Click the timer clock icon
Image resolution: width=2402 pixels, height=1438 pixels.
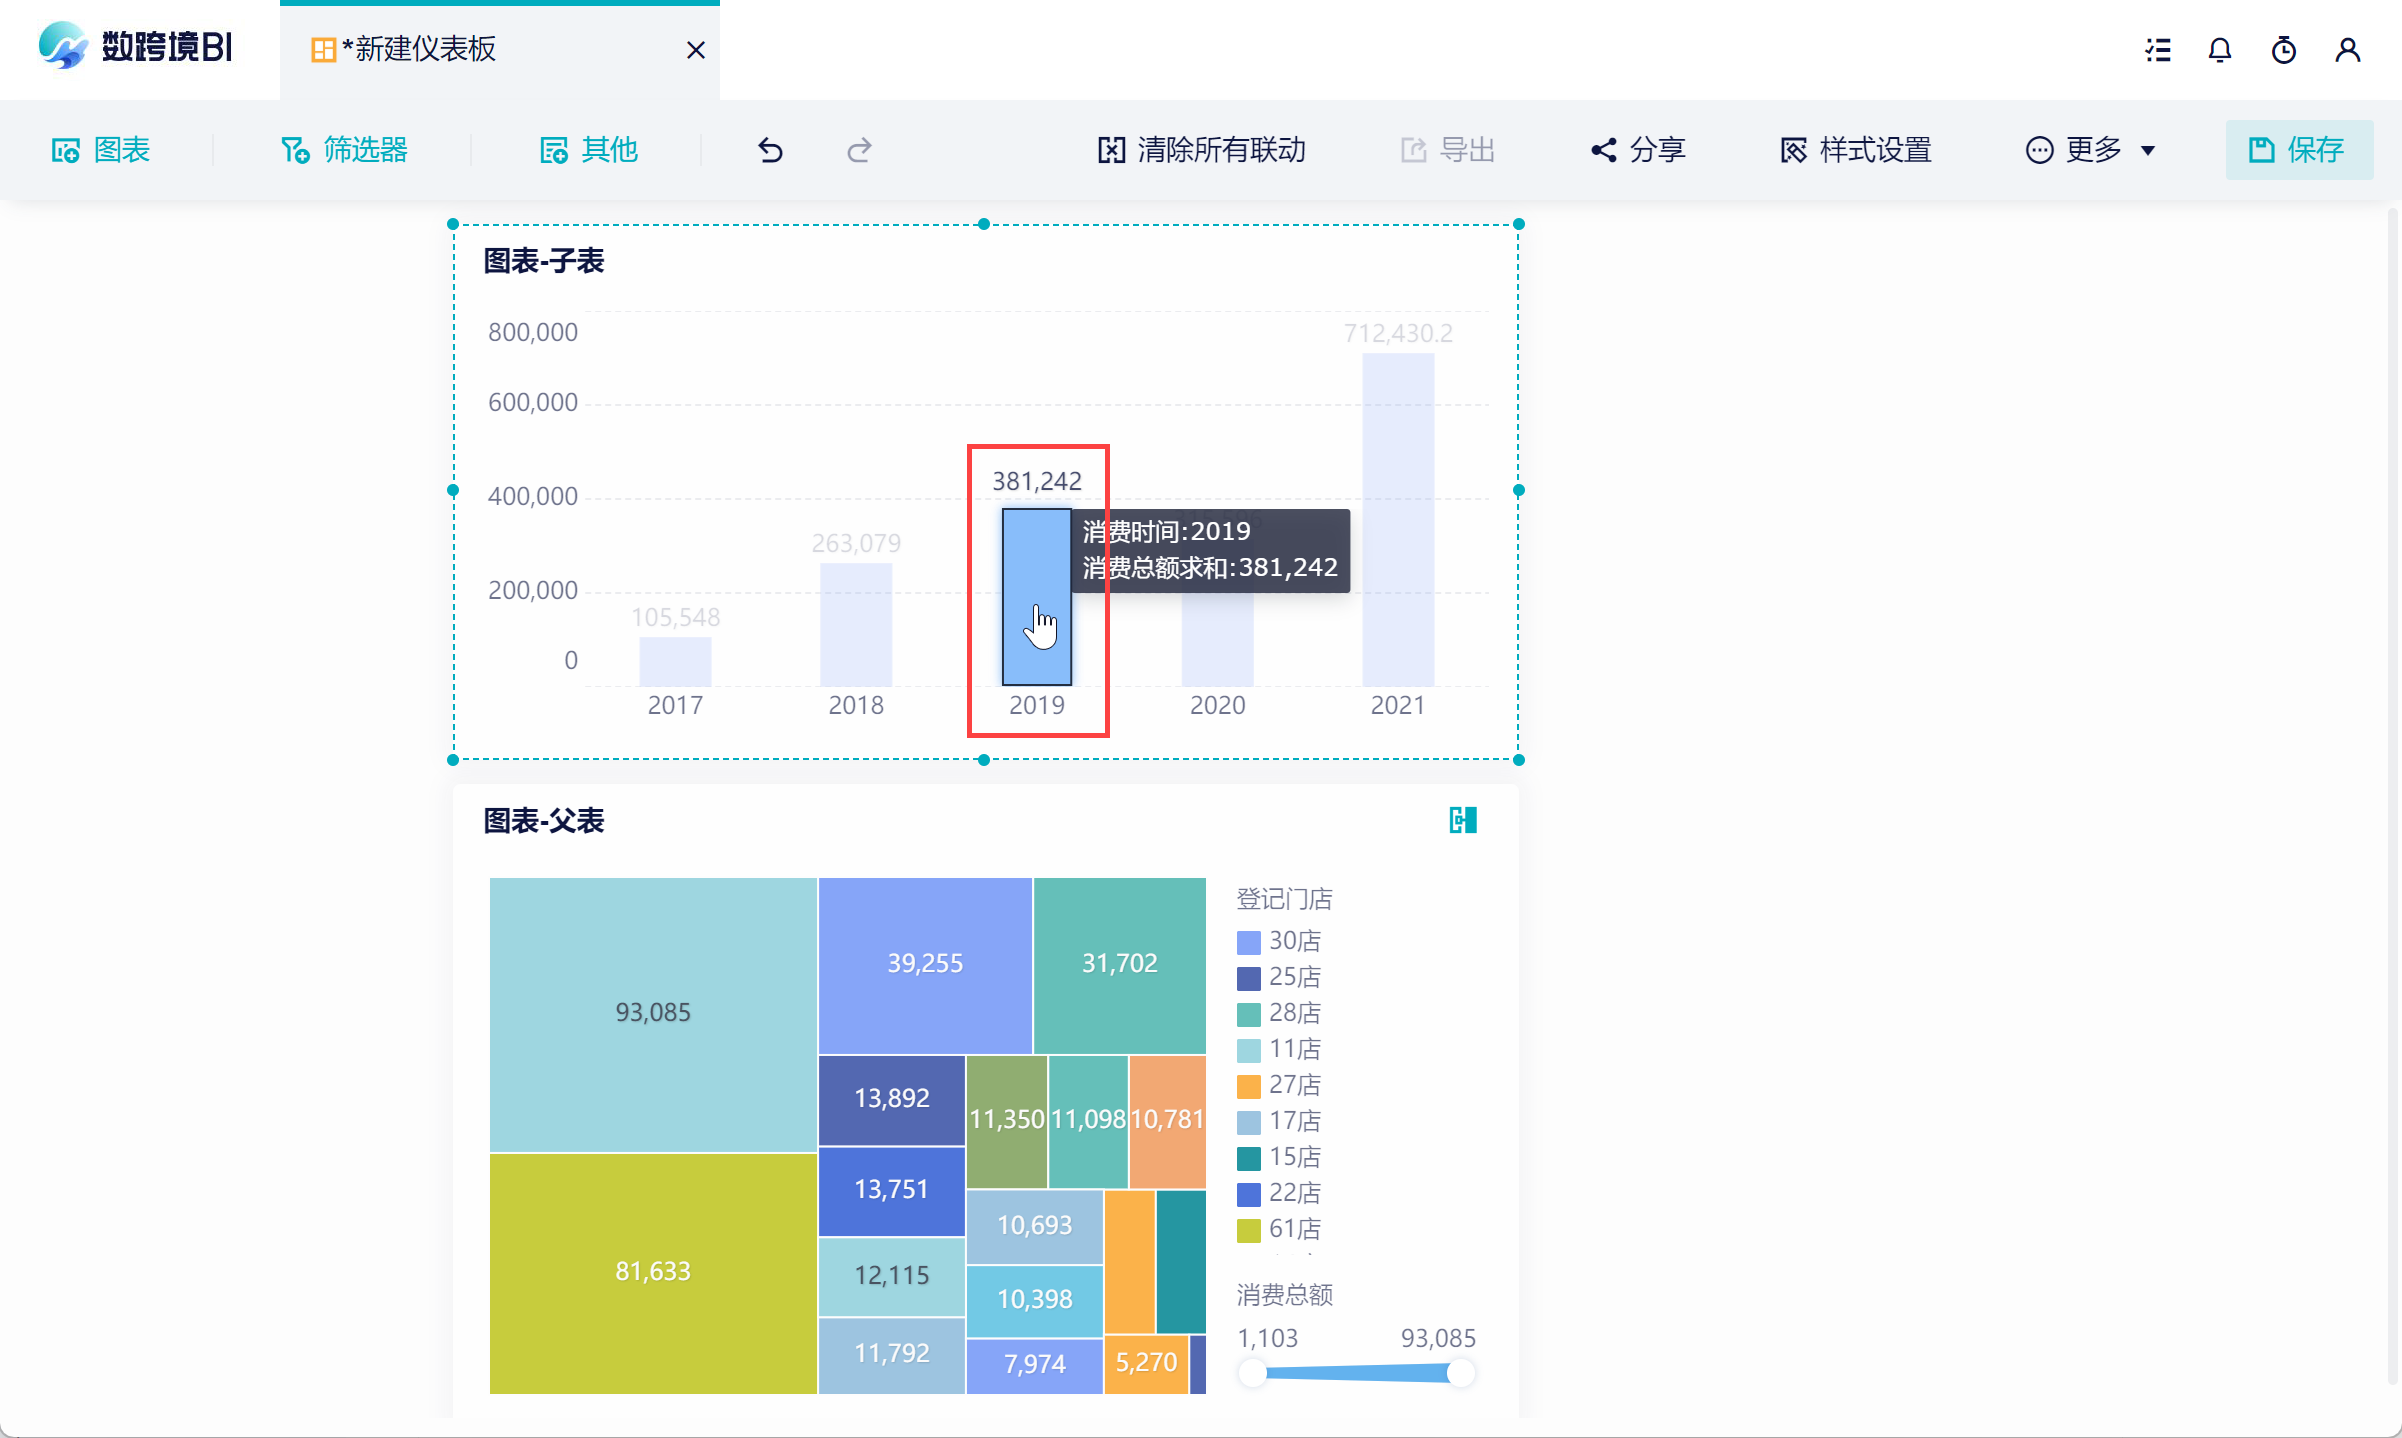tap(2284, 50)
